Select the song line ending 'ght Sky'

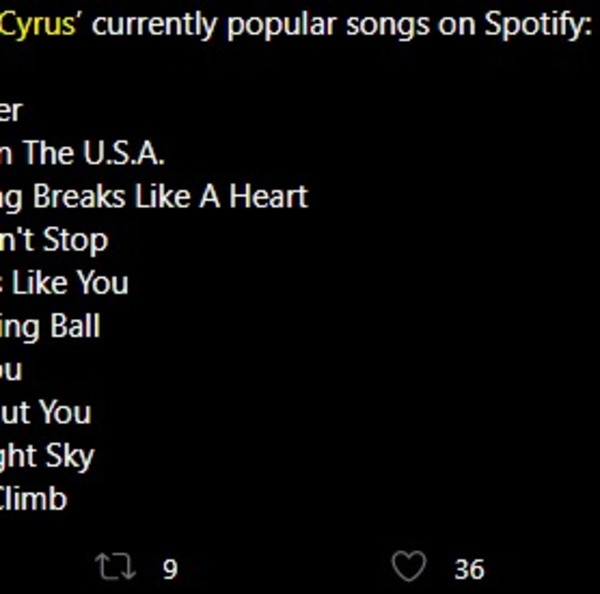click(x=47, y=456)
